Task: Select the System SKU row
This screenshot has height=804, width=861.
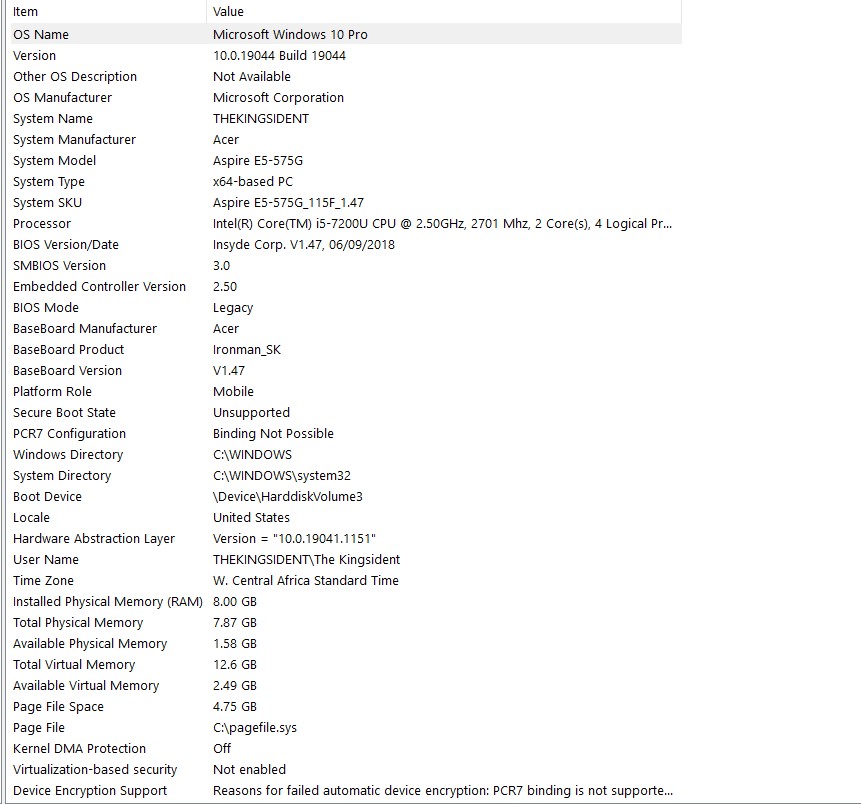Action: point(346,203)
